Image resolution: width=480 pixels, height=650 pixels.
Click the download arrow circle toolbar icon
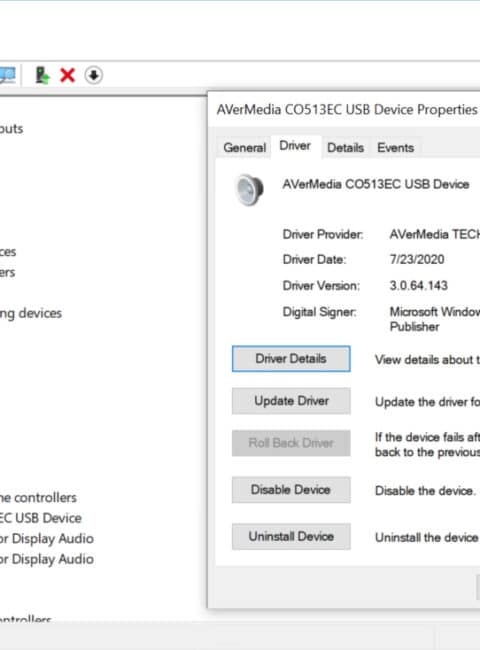(94, 75)
